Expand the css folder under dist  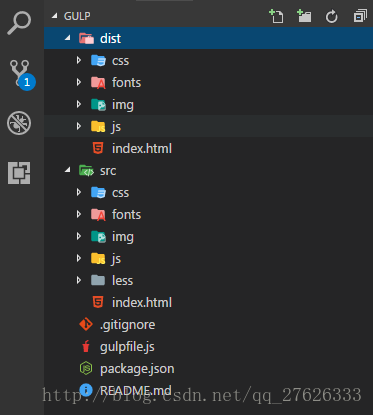point(79,60)
